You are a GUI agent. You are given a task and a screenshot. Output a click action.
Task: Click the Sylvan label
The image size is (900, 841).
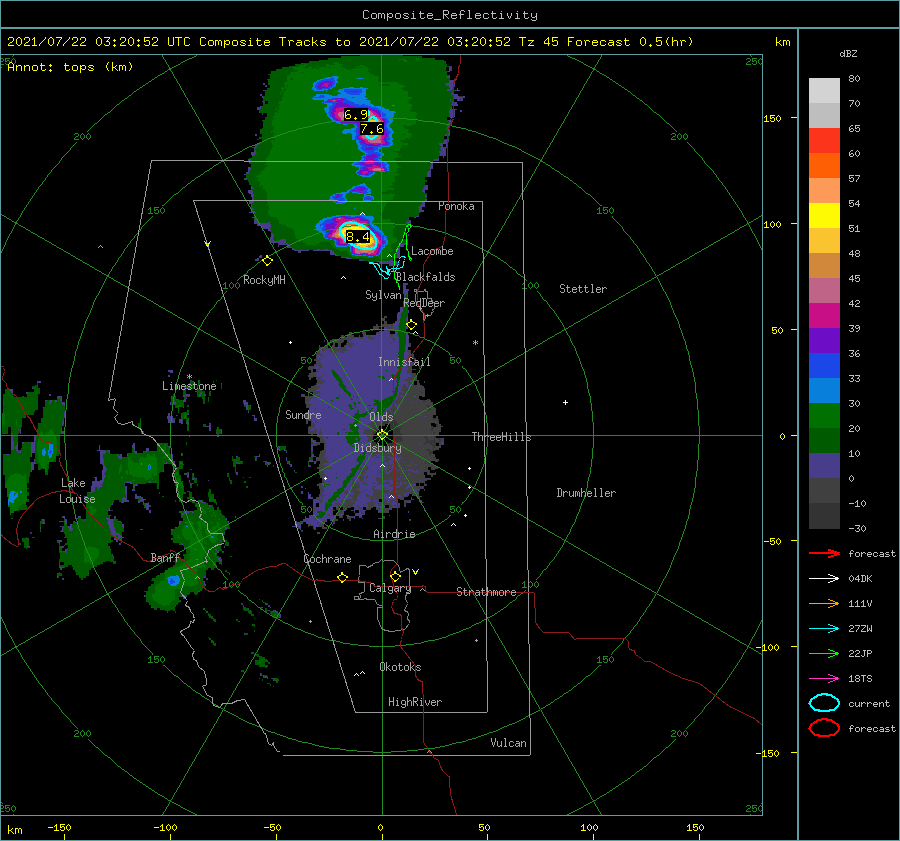383,295
